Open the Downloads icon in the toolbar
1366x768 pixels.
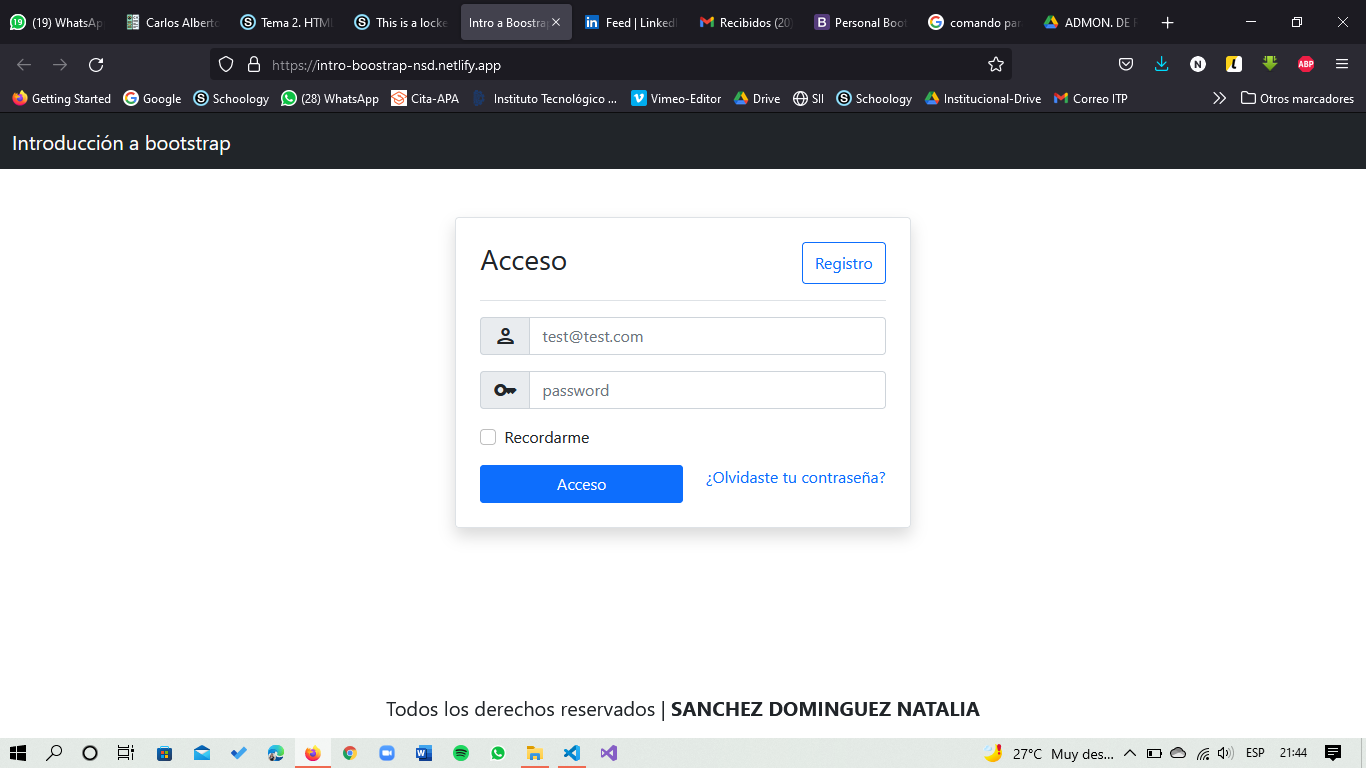point(1161,64)
